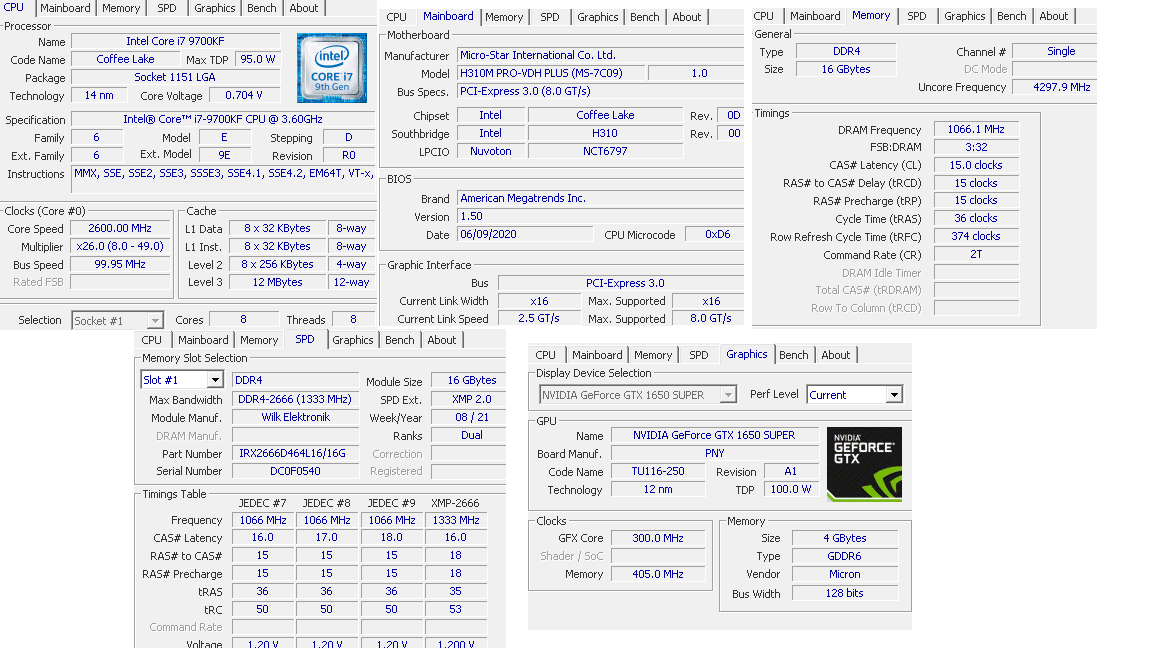
Task: Open the Slot #1 memory slot dropdown
Action: [214, 380]
